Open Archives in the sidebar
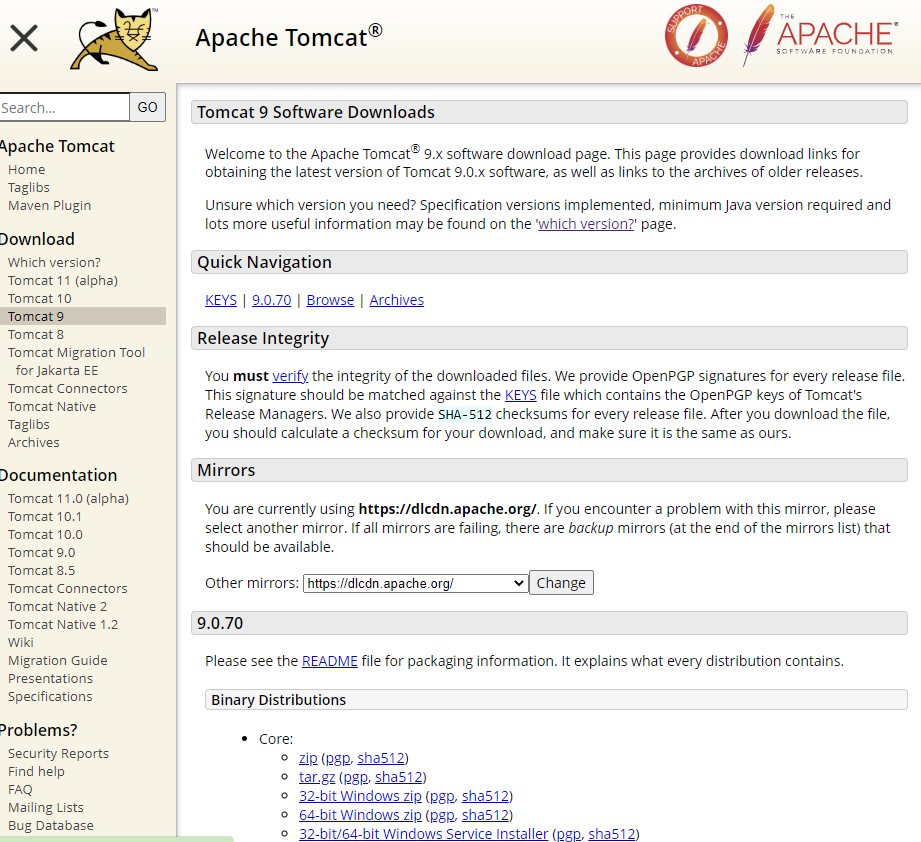 pos(33,443)
